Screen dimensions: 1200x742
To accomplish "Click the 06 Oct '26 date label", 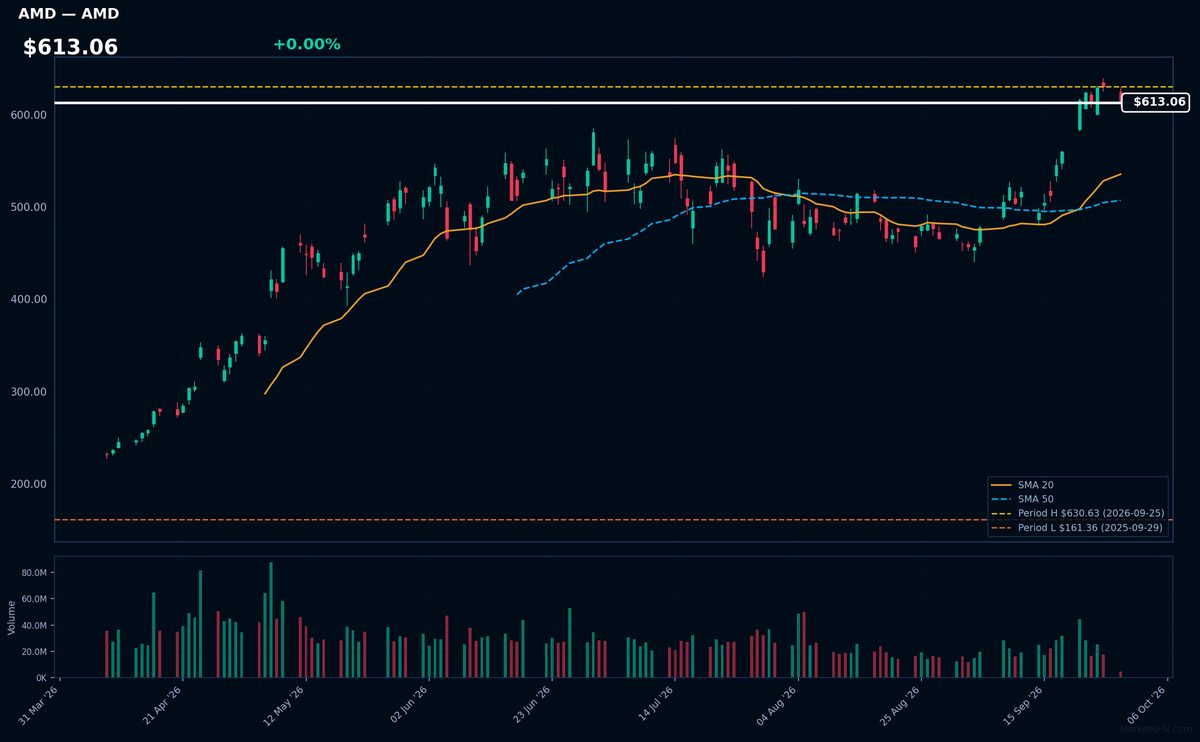I will (x=1148, y=704).
